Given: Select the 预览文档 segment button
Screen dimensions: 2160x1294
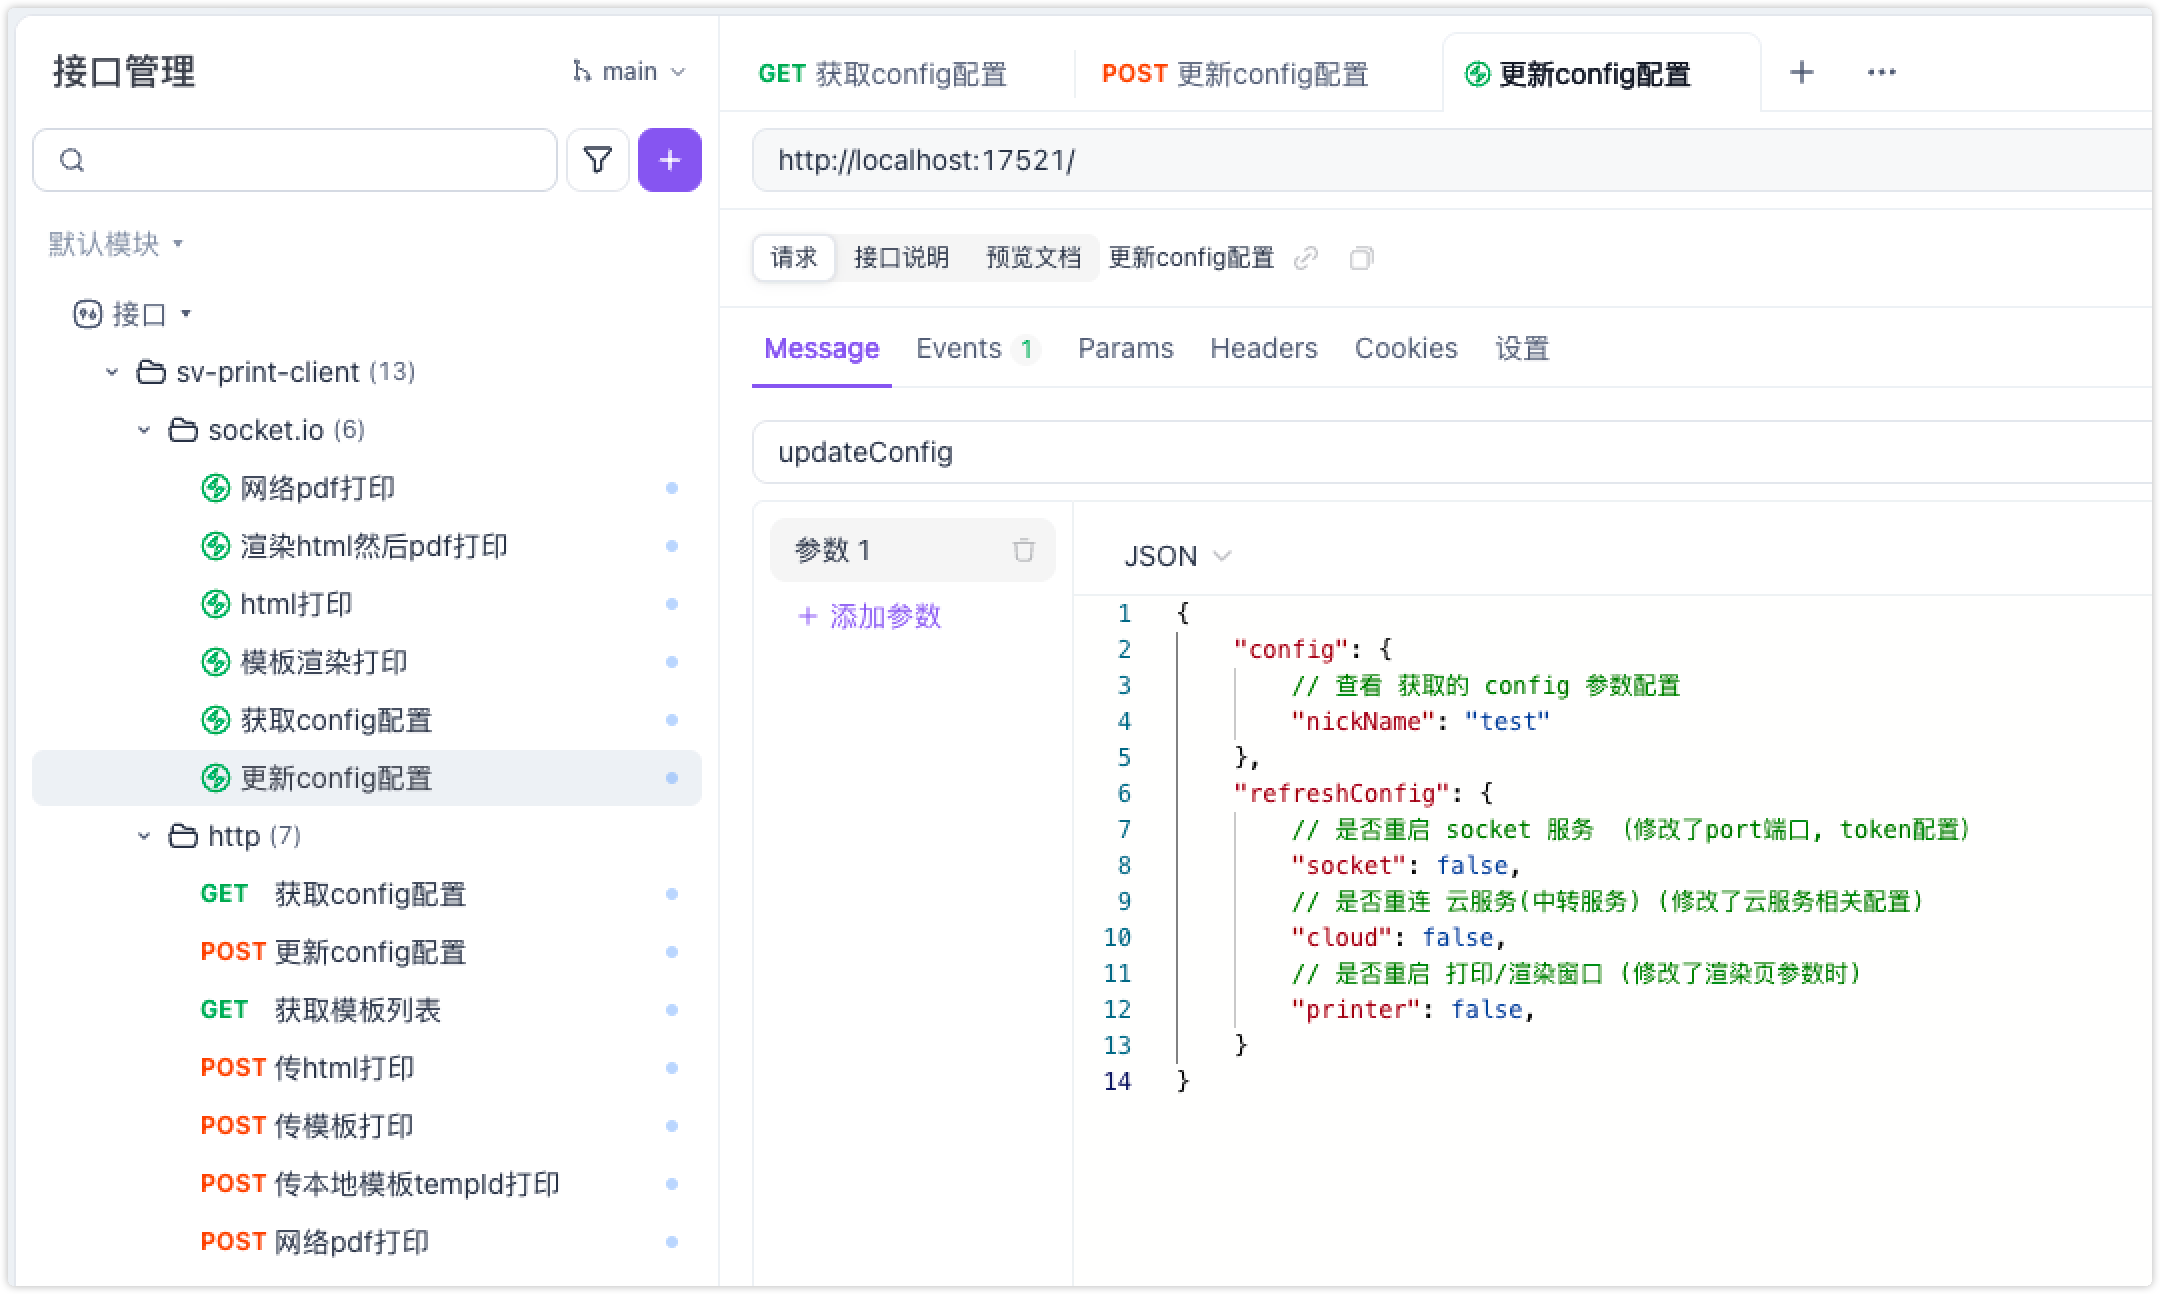Looking at the screenshot, I should [x=1033, y=258].
